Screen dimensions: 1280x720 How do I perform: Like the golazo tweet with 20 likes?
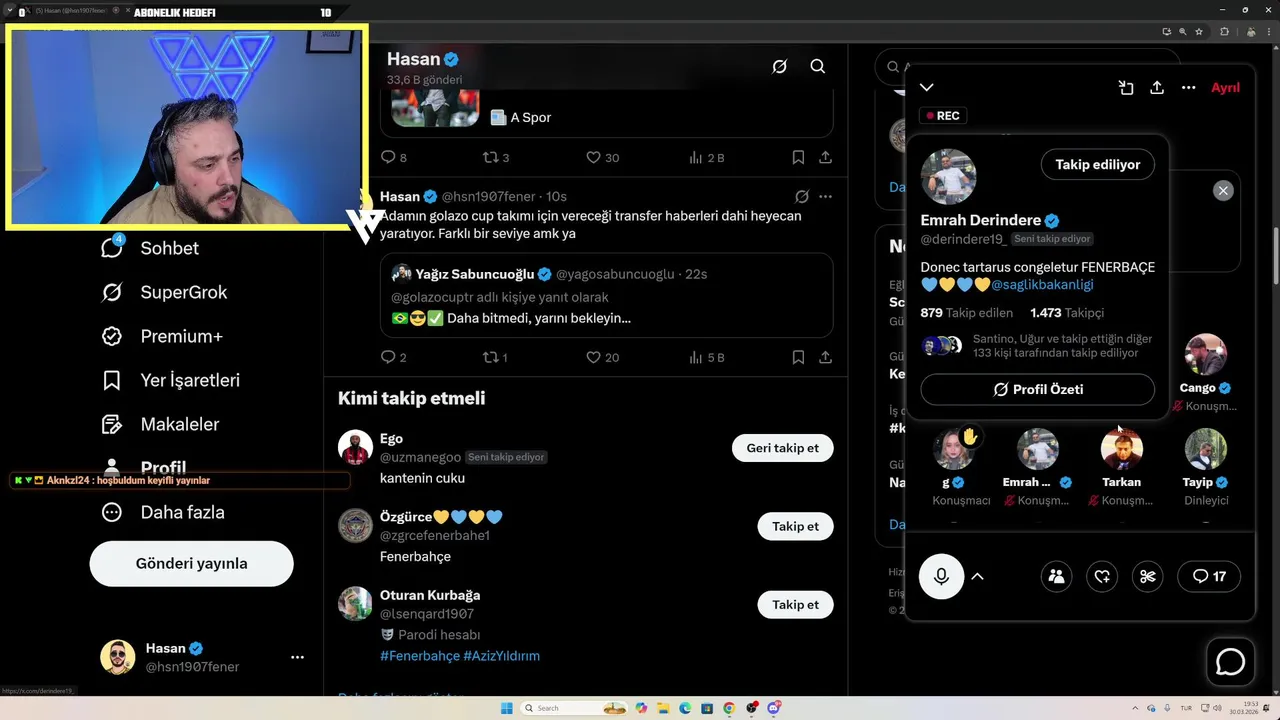[602, 357]
